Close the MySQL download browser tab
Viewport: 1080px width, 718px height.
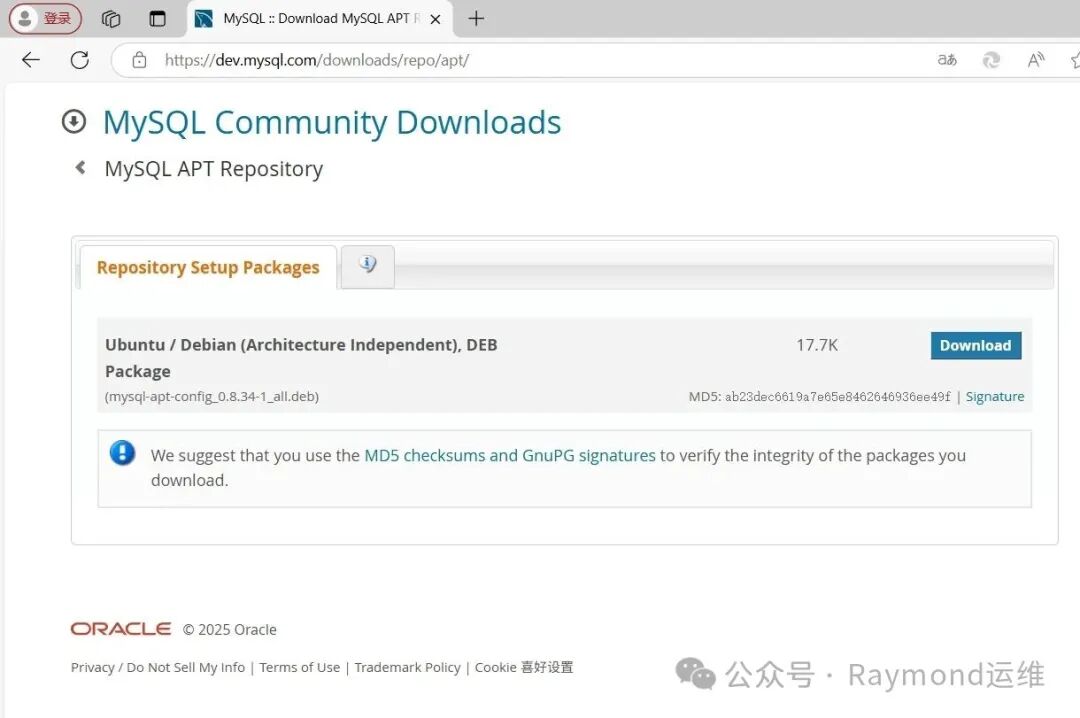click(435, 19)
